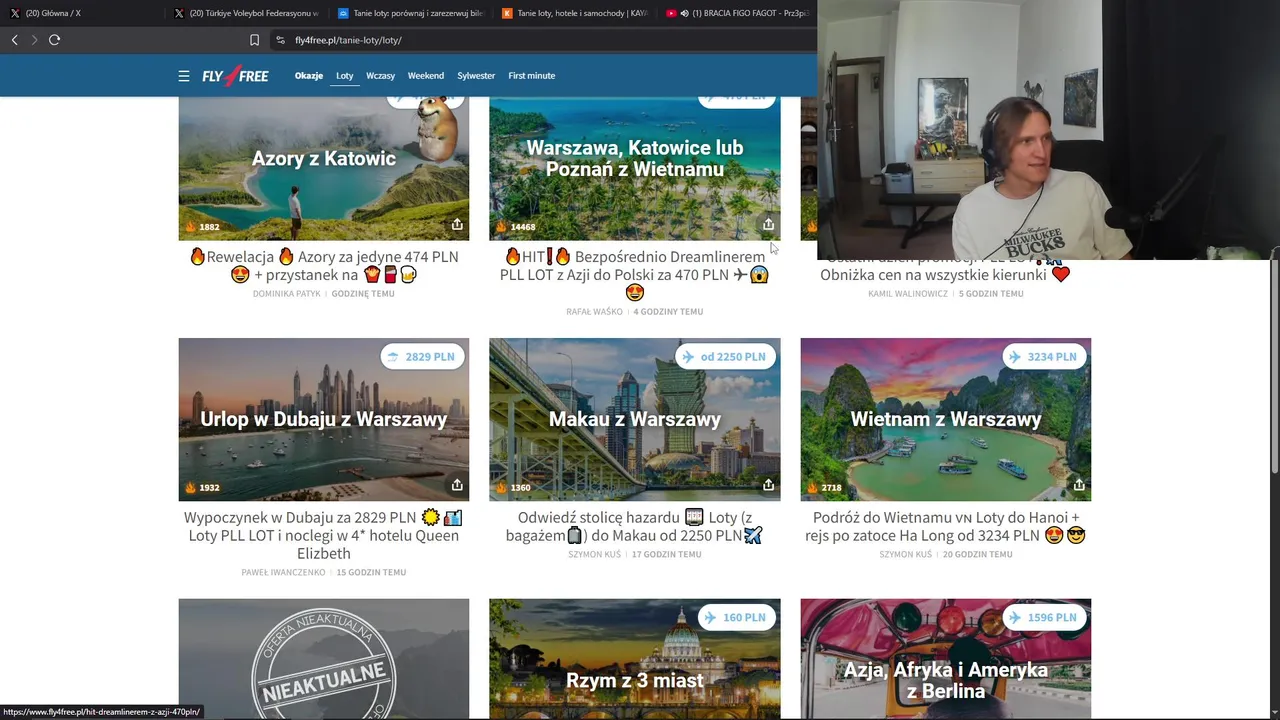Click the 2829 PLN price badge
Screen dimensions: 1280x720
click(x=421, y=357)
